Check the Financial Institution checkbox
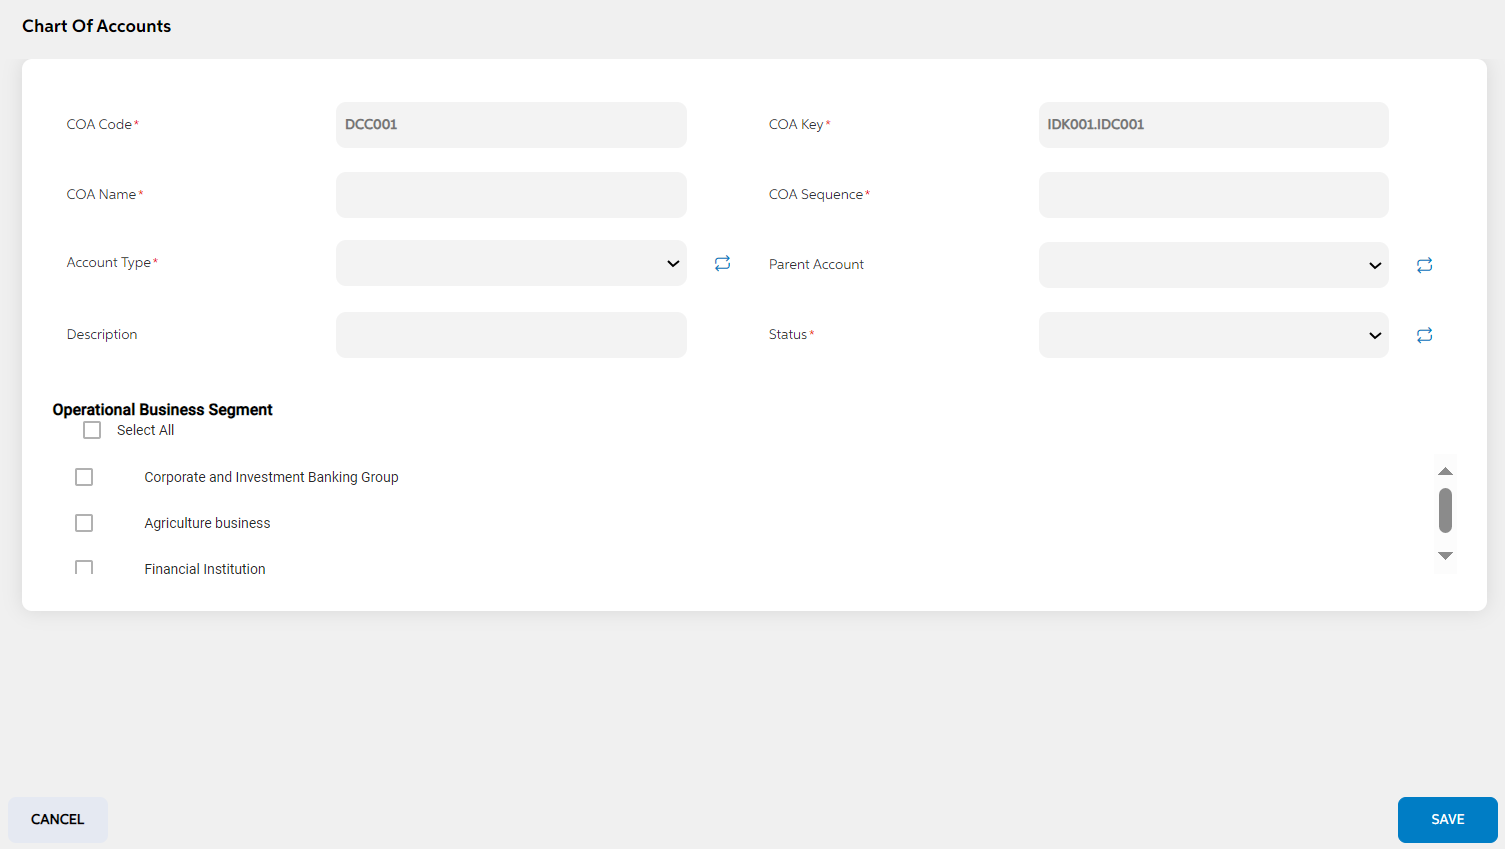 (84, 567)
